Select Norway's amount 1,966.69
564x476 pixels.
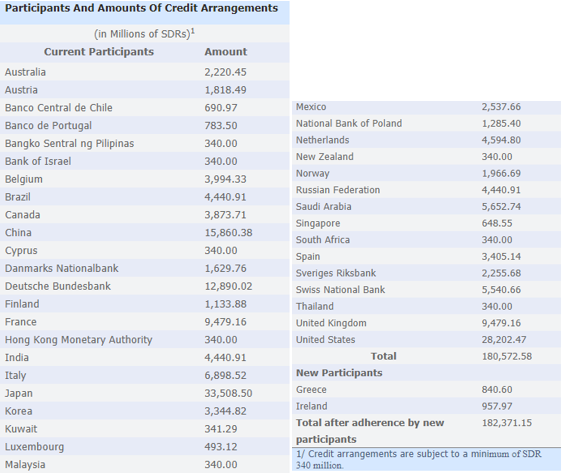point(501,173)
